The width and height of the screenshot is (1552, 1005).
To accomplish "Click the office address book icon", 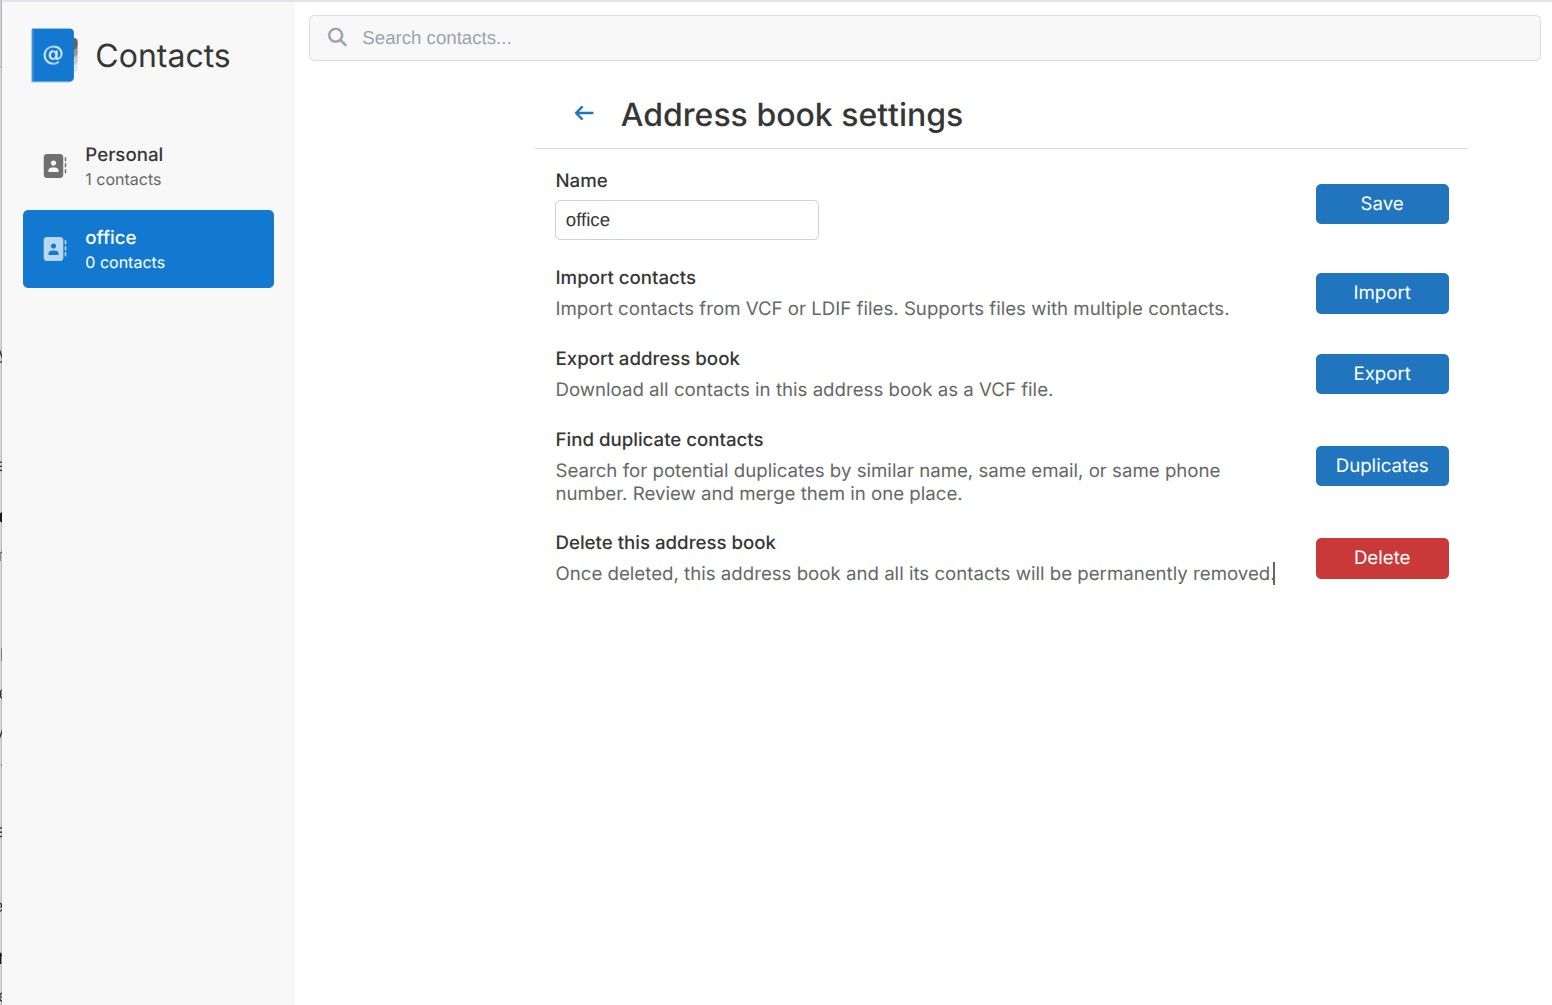I will point(55,249).
